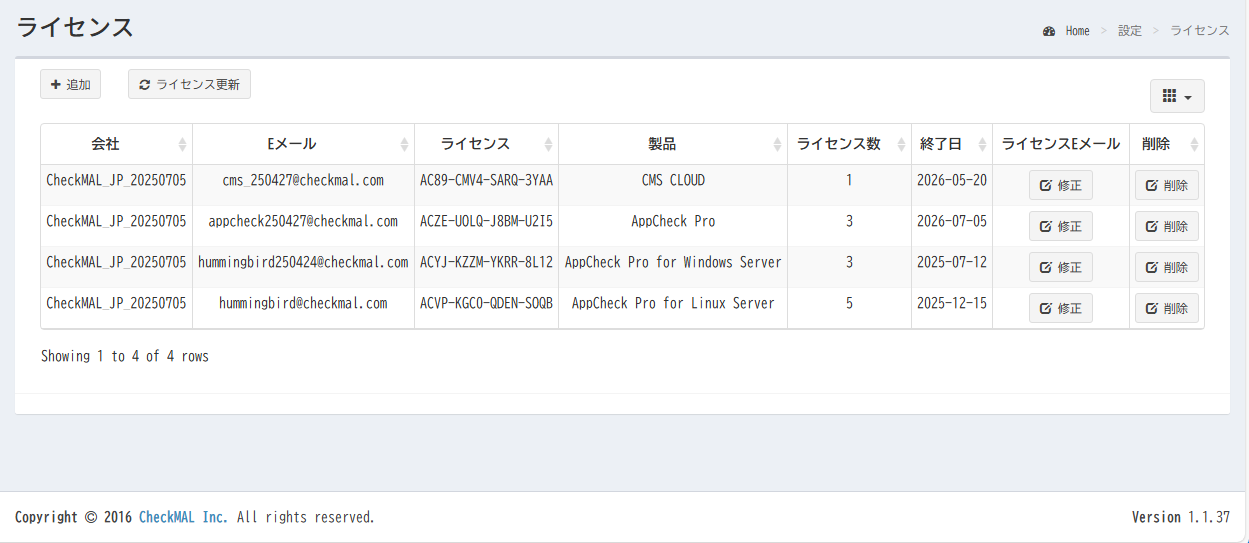Click the ライセンス更新 refresh button

point(189,85)
